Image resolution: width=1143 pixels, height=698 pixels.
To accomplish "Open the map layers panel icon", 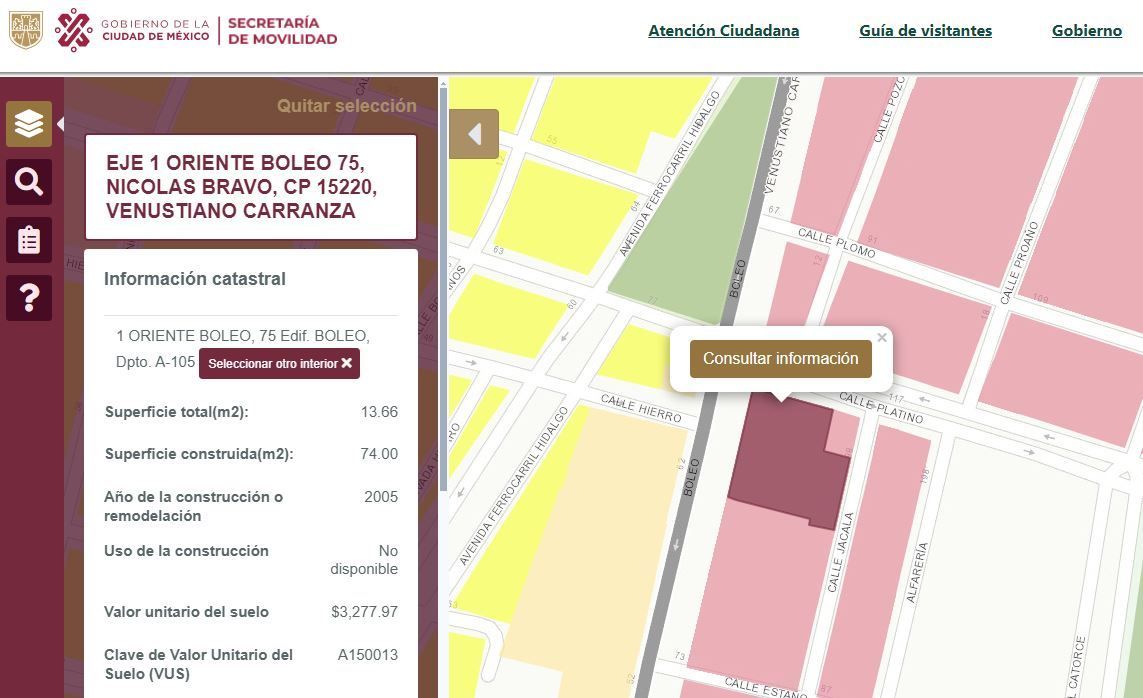I will pos(28,124).
